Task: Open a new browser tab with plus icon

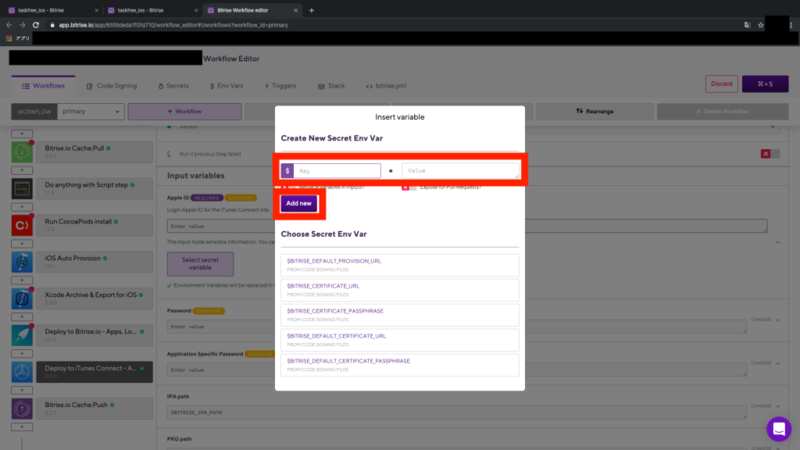Action: coord(311,10)
